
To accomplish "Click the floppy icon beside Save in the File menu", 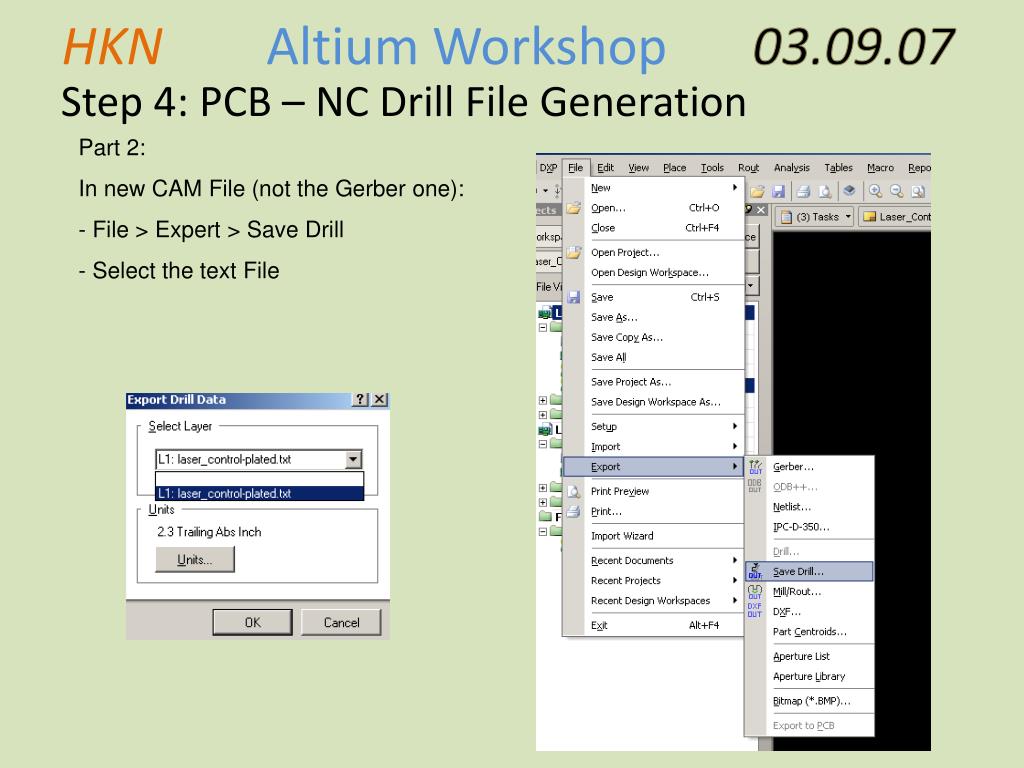I will [573, 297].
